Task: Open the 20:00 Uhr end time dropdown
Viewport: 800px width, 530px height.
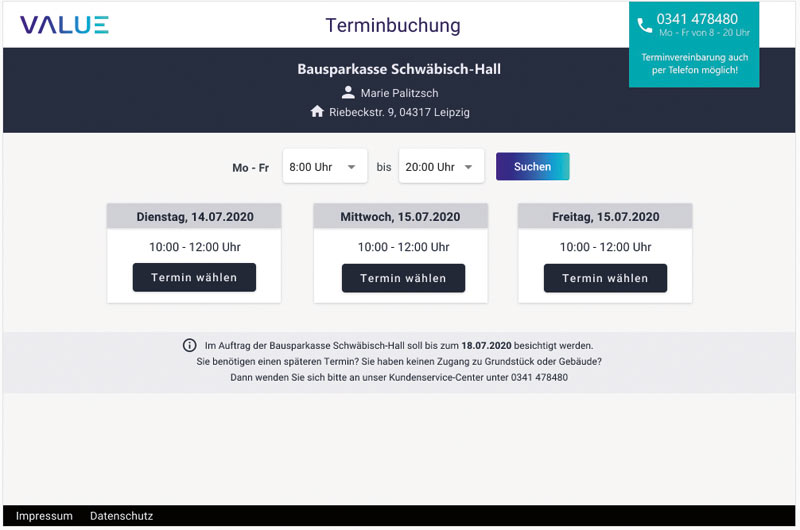Action: click(441, 167)
